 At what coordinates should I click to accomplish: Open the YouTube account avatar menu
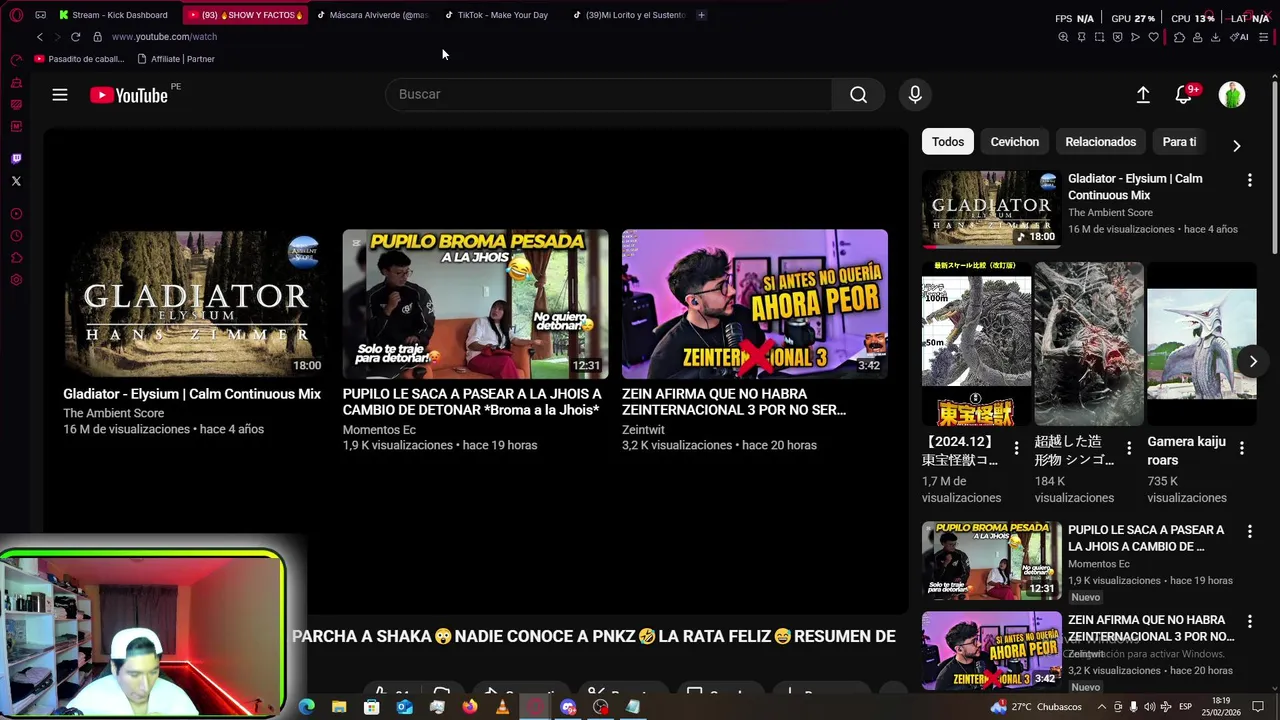(1232, 94)
